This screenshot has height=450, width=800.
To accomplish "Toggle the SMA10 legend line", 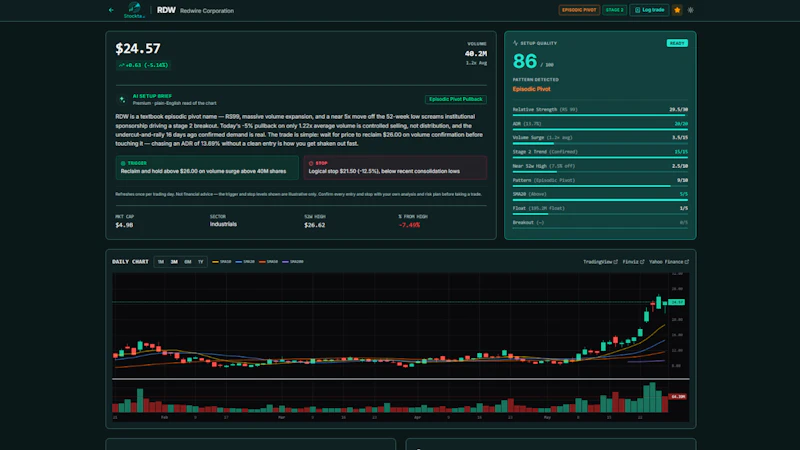I will pyautogui.click(x=222, y=262).
